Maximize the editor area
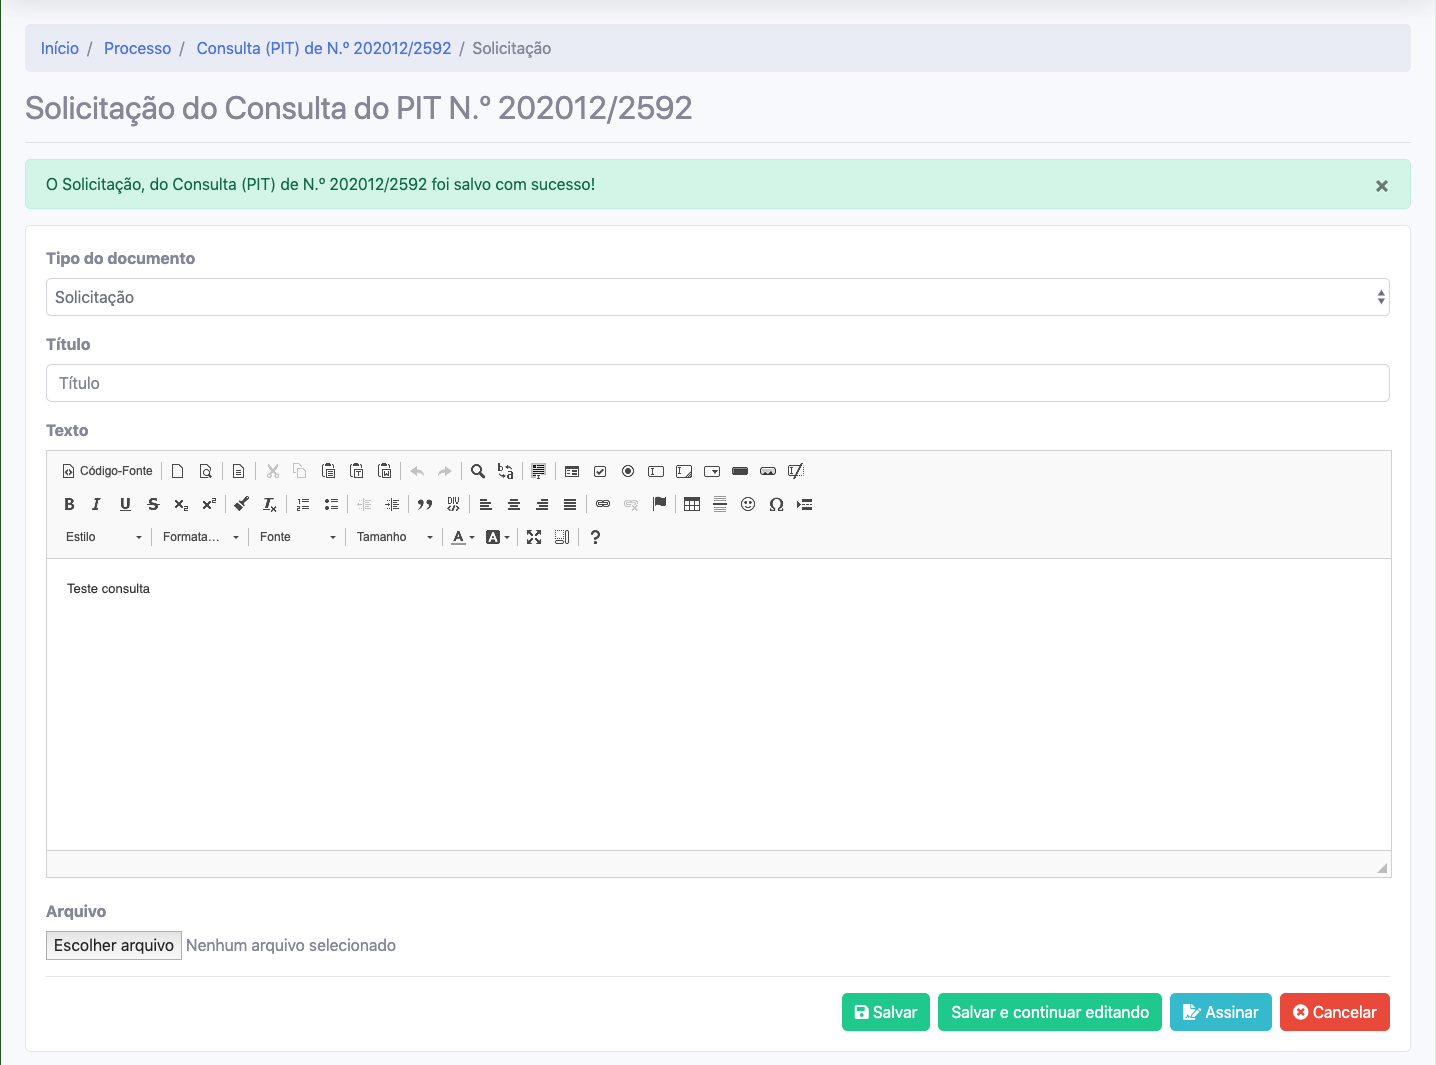This screenshot has width=1436, height=1065. click(x=534, y=537)
